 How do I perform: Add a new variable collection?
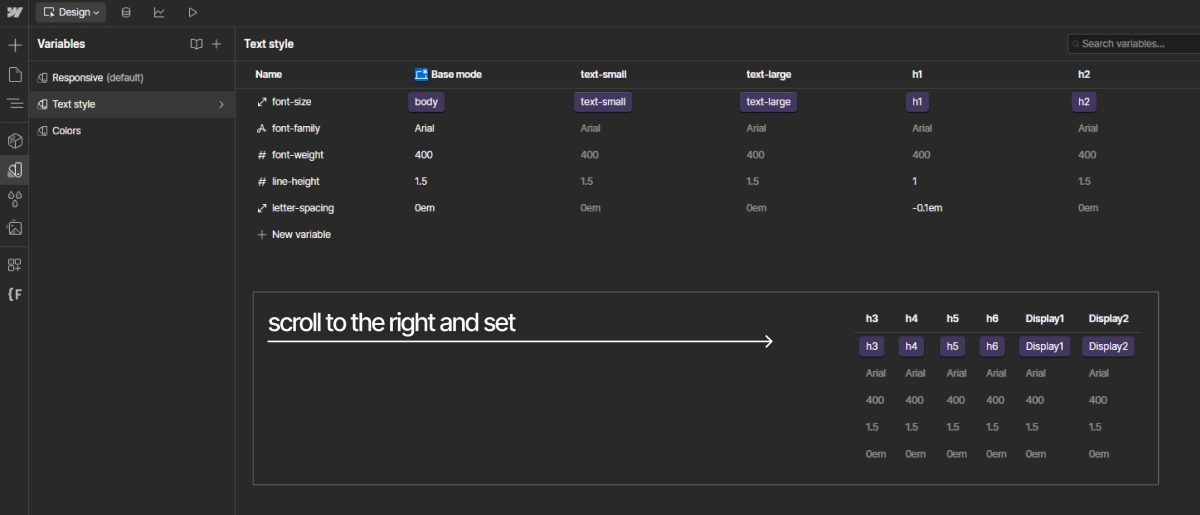point(216,44)
